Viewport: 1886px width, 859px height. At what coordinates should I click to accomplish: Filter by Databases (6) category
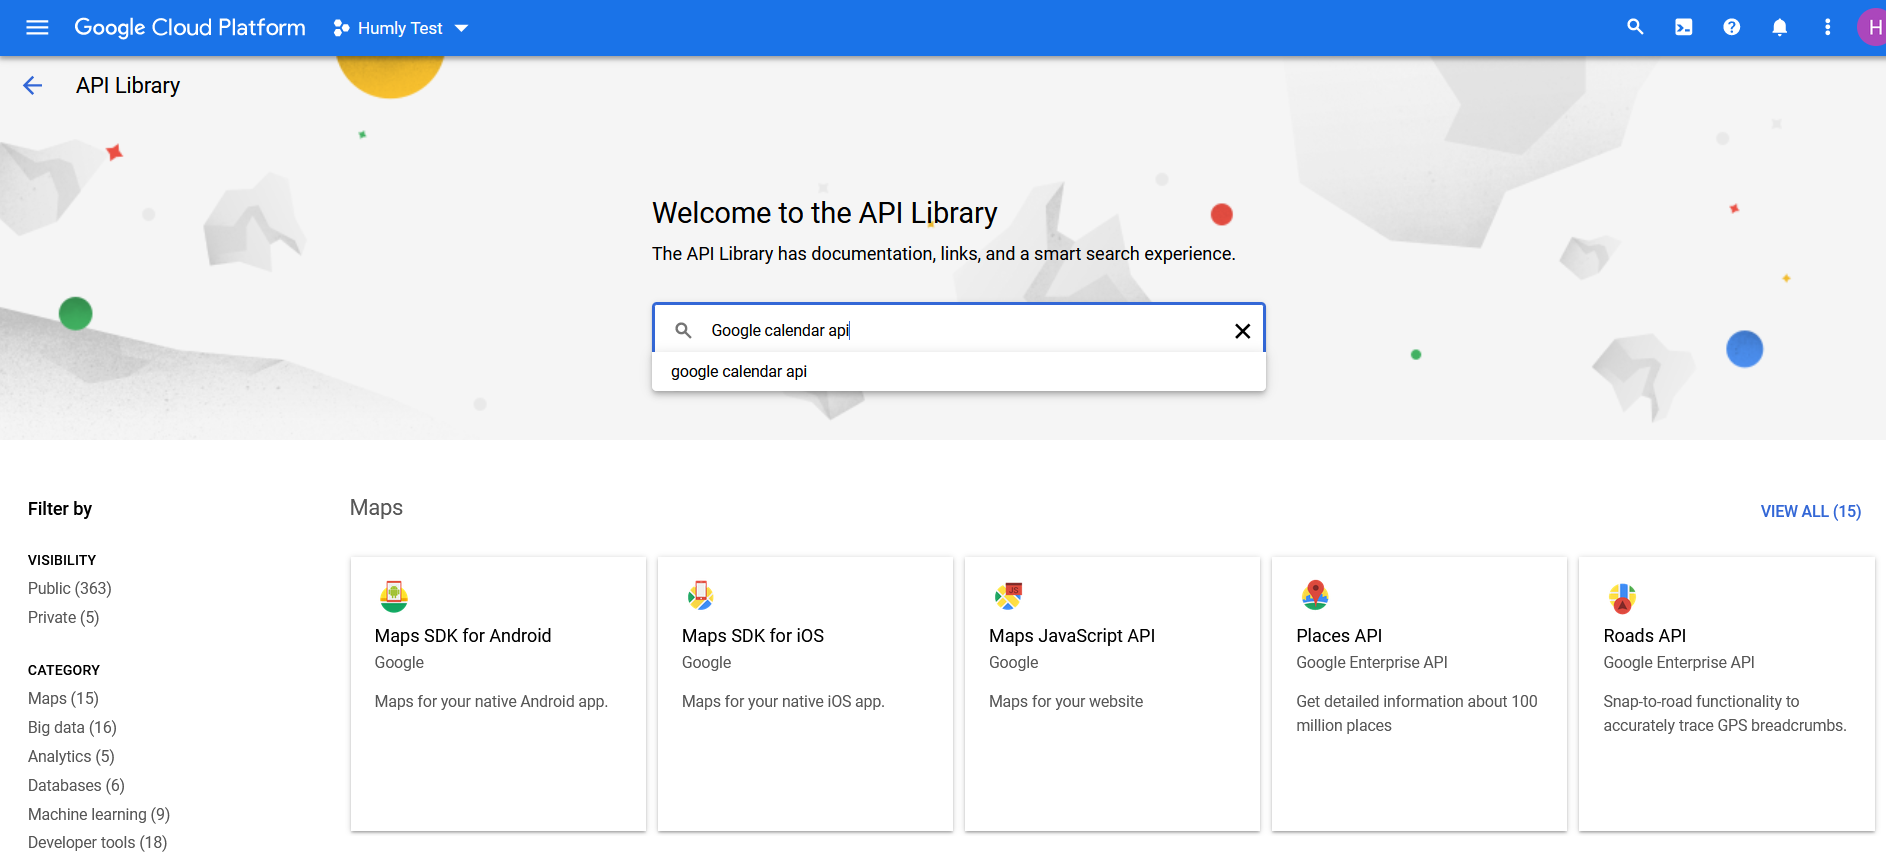[76, 785]
